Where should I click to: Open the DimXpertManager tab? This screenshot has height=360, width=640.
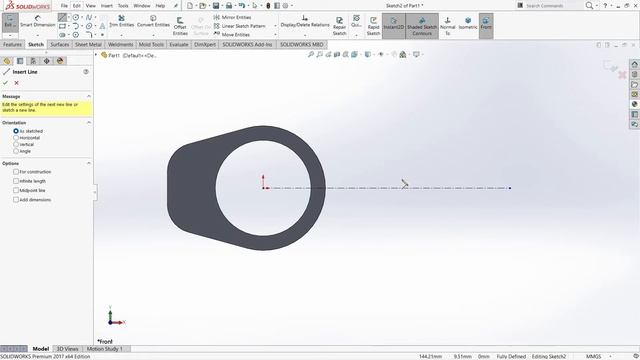[47, 61]
